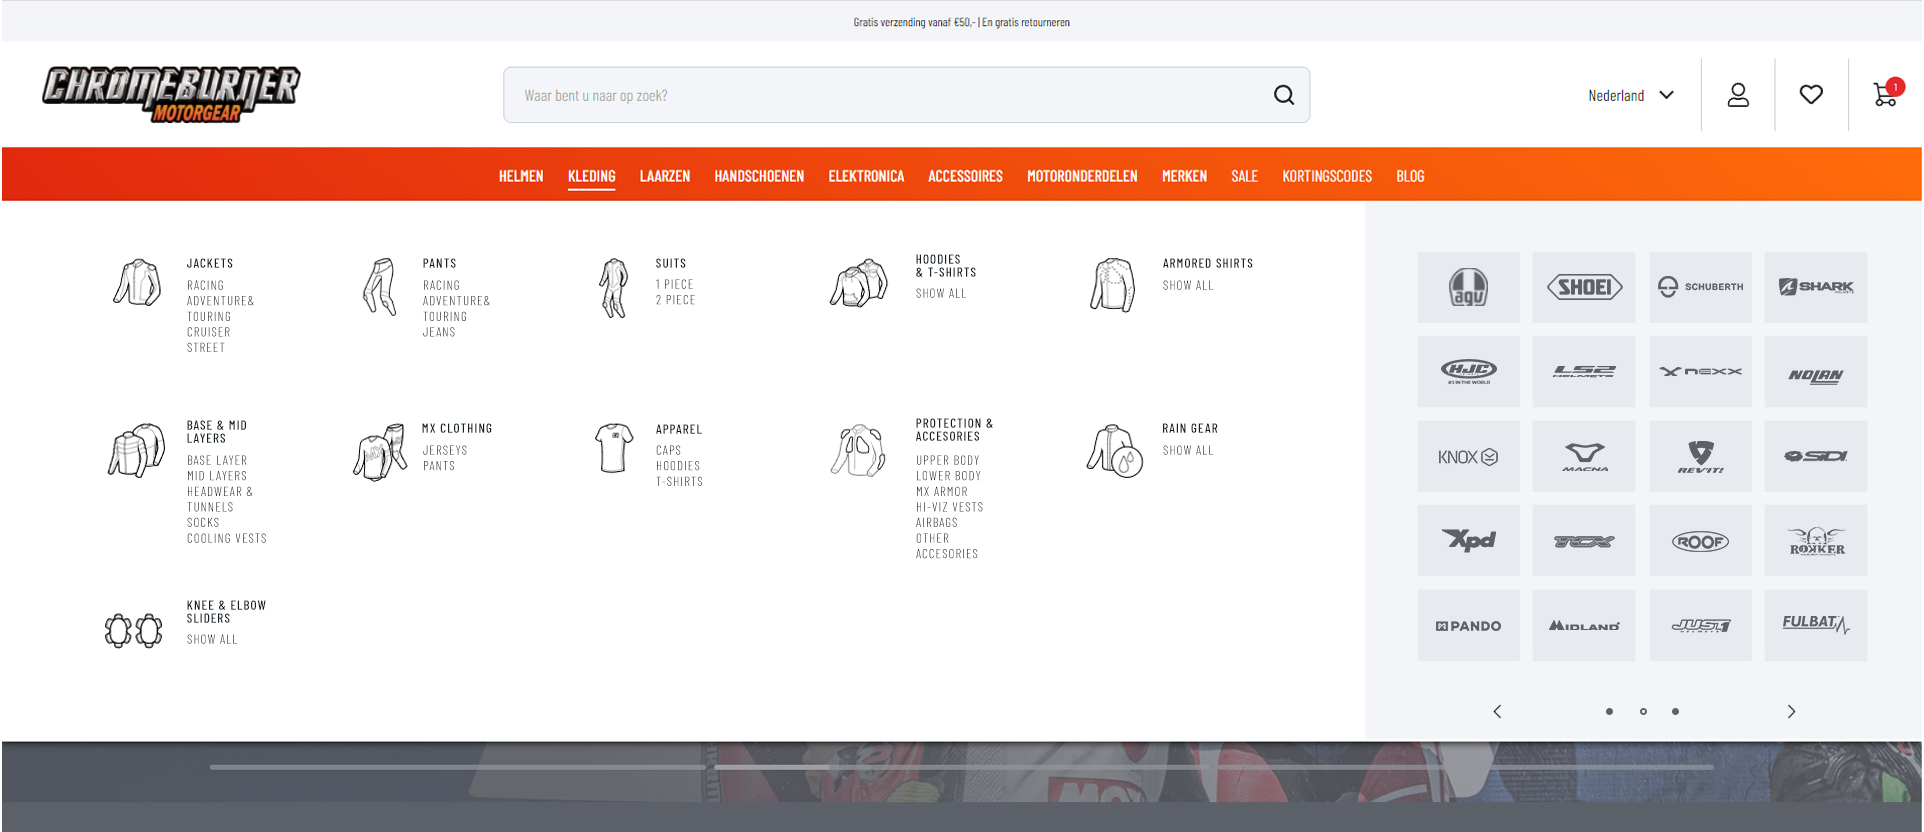Viewport: 1924px width, 832px height.
Task: Open the Helmen menu
Action: 521,176
